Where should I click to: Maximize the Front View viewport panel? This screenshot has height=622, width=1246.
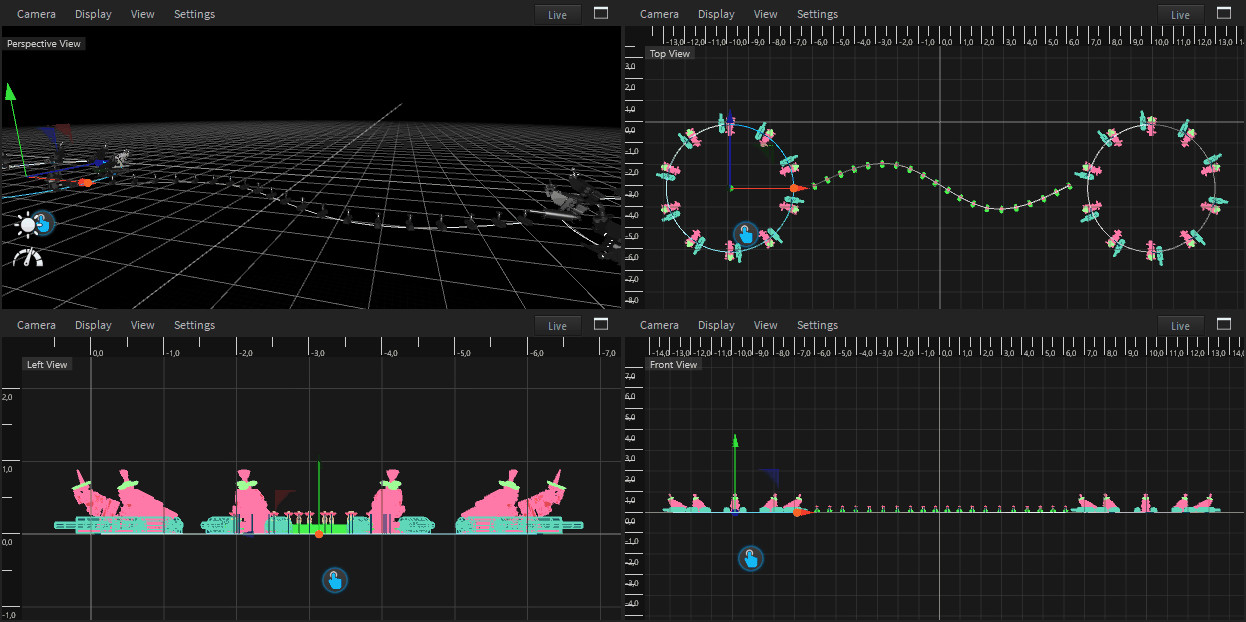(1224, 325)
